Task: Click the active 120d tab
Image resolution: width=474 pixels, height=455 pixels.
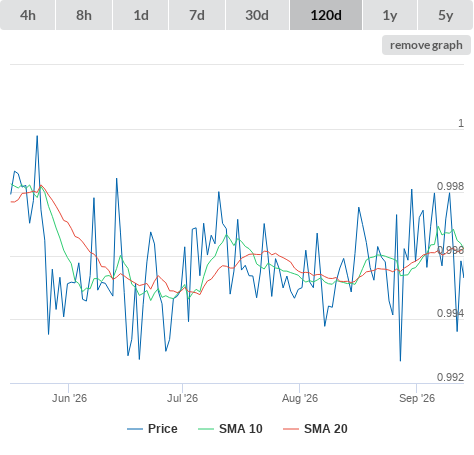Action: 326,15
